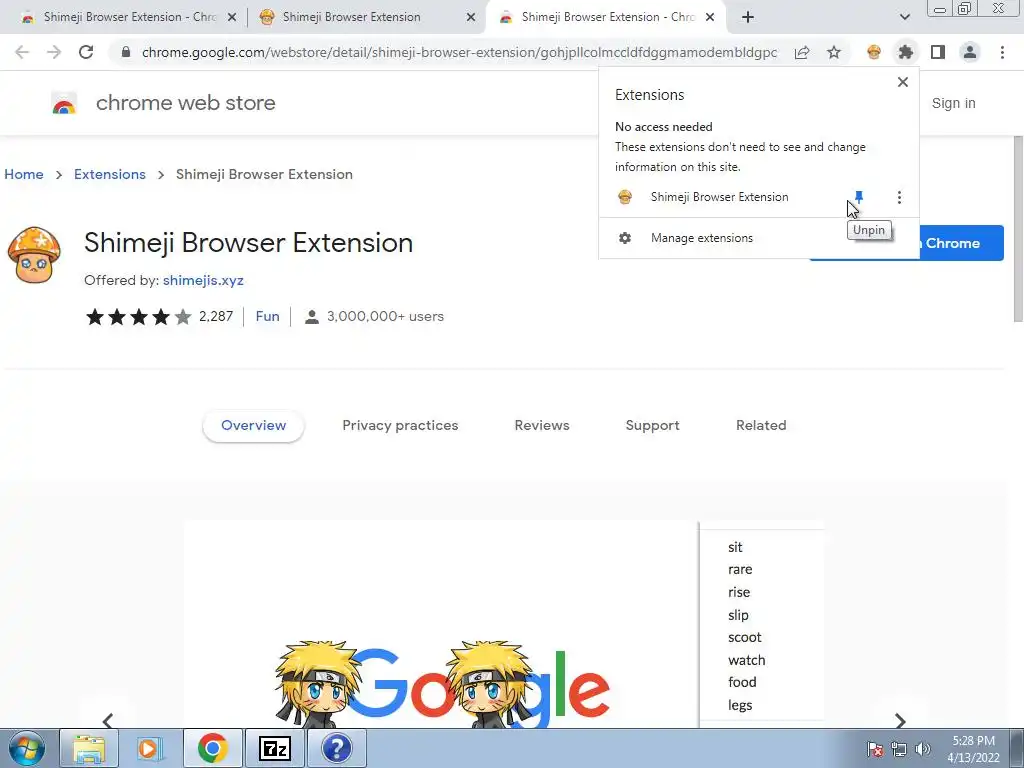This screenshot has height=768, width=1024.
Task: Open more options for Shimeji Browser Extension
Action: pos(899,197)
